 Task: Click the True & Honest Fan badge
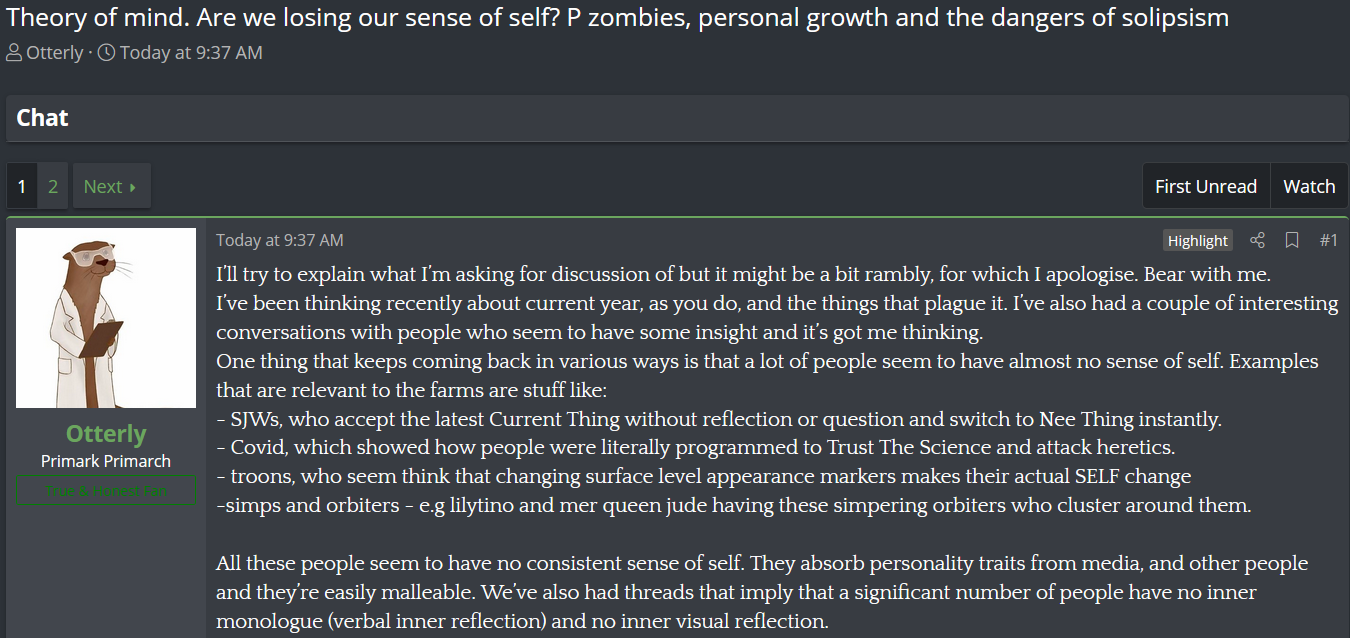[106, 490]
